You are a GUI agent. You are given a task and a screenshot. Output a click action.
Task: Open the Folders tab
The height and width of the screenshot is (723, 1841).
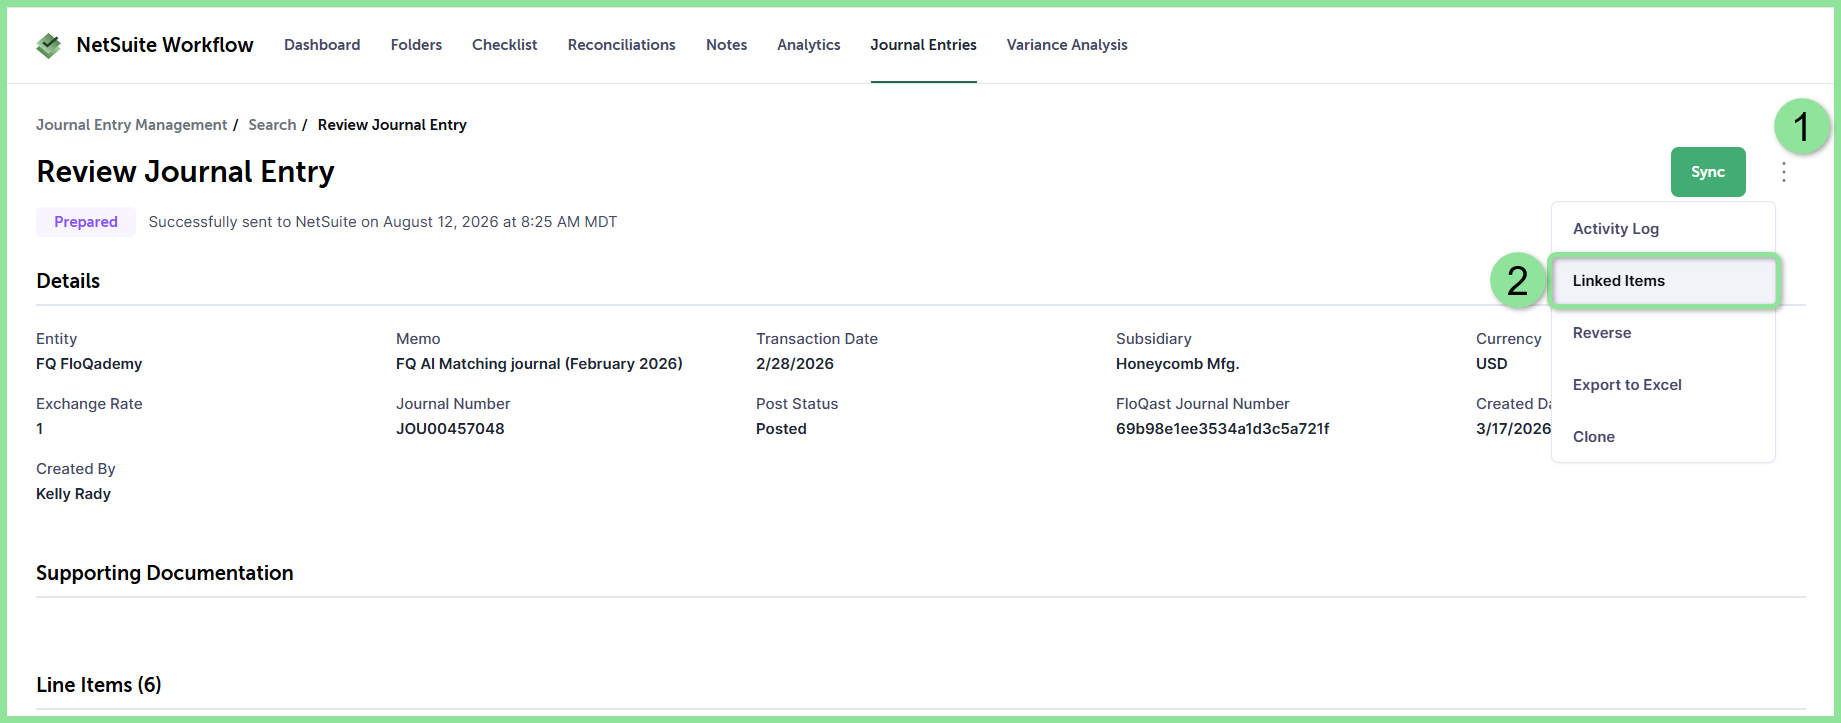(416, 45)
